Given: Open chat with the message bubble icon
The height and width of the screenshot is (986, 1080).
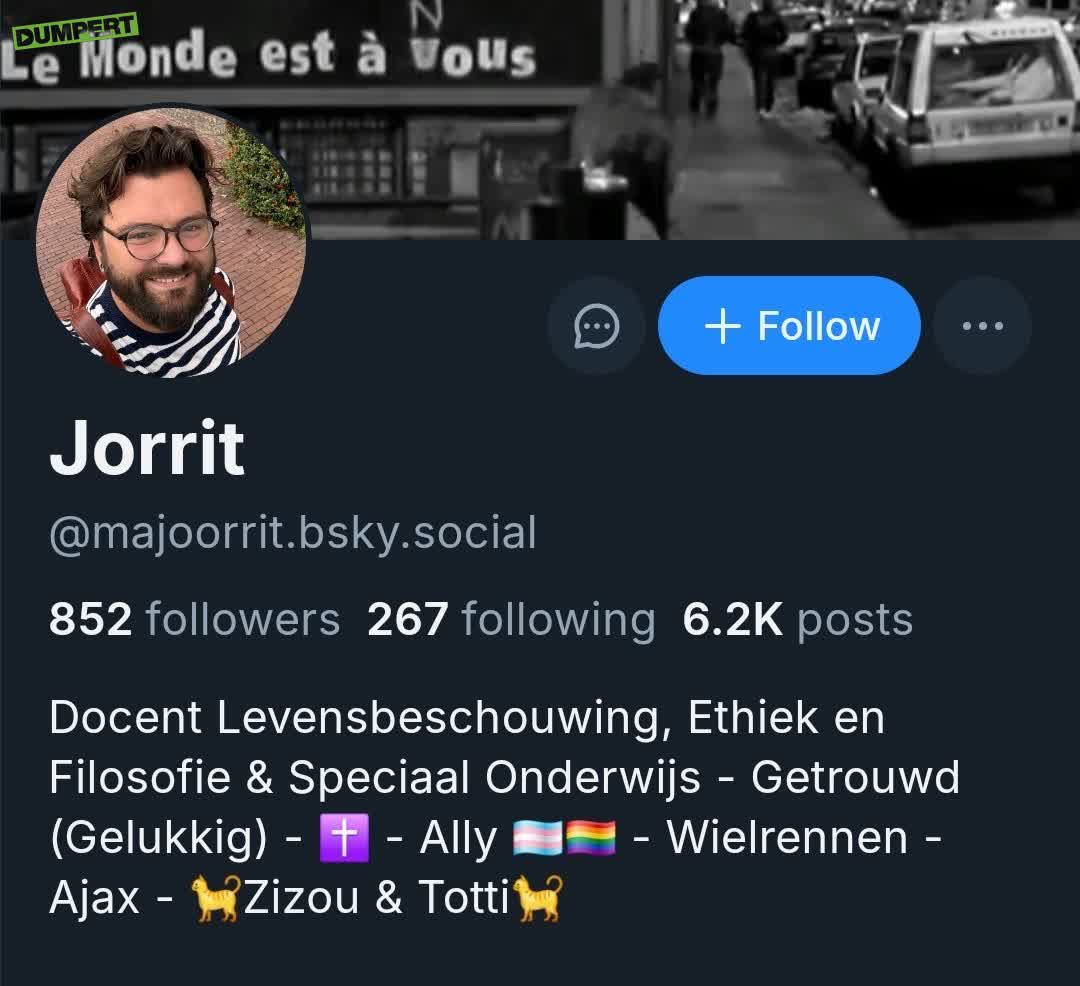Looking at the screenshot, I should [x=596, y=326].
